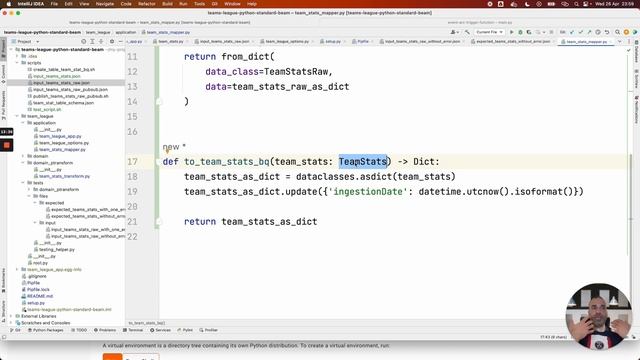
Task: Collapse the tests folder in tree
Action: coord(23,183)
